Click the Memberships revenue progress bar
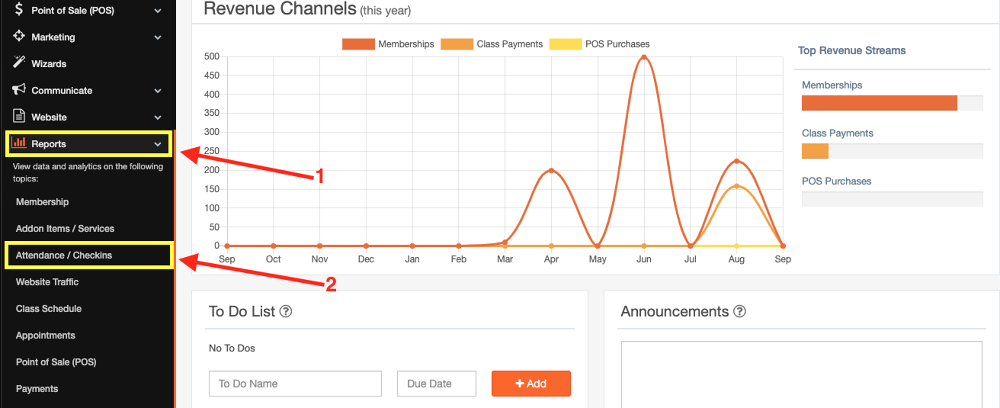Viewport: 1000px width, 408px height. [879, 103]
